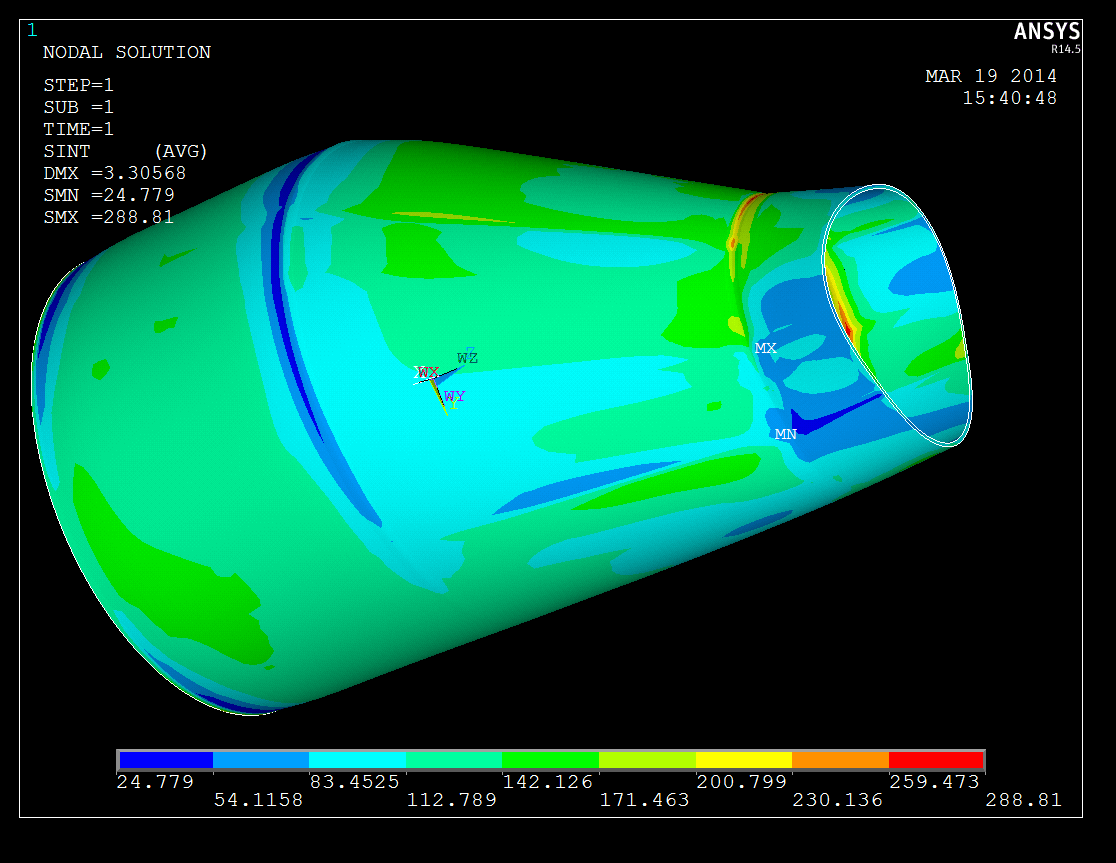1116x863 pixels.
Task: Click the MAR 19 2014 date stamp
Action: click(990, 76)
